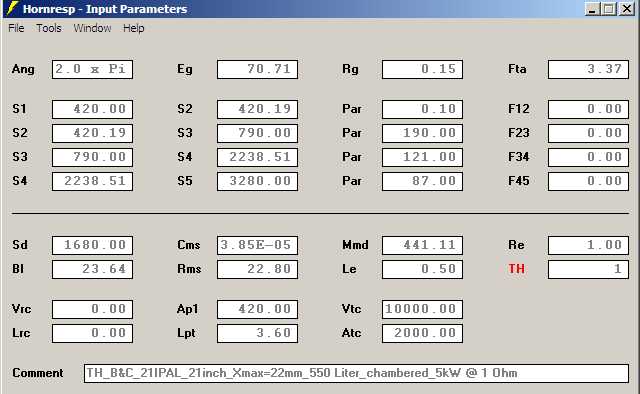640x394 pixels.
Task: Open the Help menu
Action: coord(133,28)
